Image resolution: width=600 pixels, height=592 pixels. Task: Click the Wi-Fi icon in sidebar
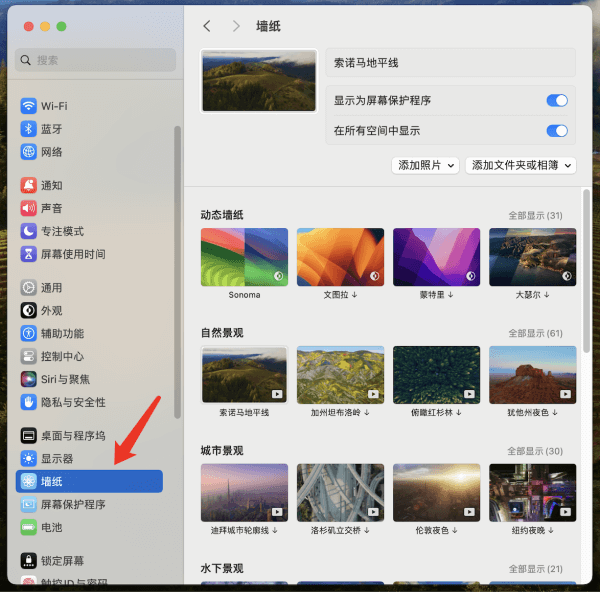29,106
